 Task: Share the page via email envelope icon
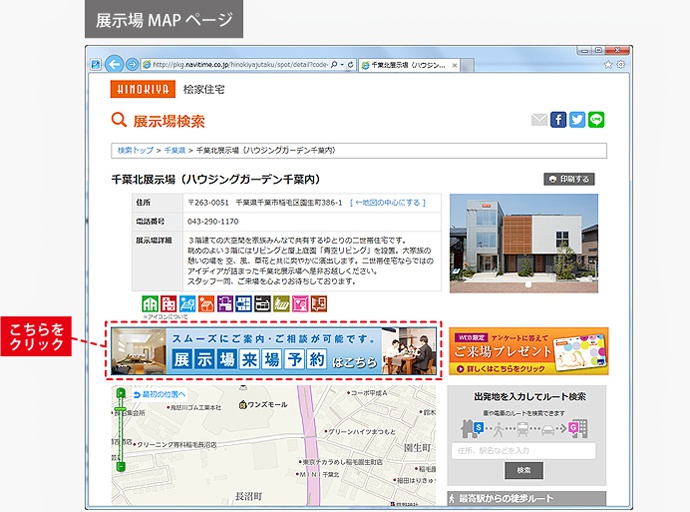click(539, 120)
